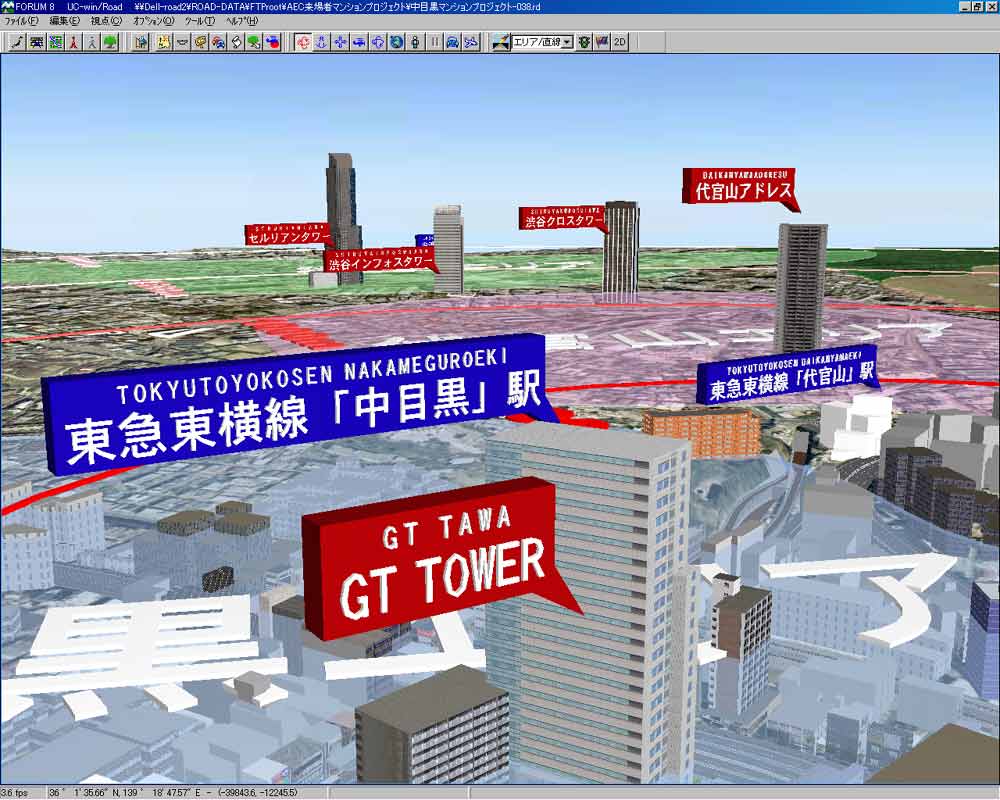Open the ファイル(F) menu
Screen dimensions: 1000x800
[x=20, y=20]
